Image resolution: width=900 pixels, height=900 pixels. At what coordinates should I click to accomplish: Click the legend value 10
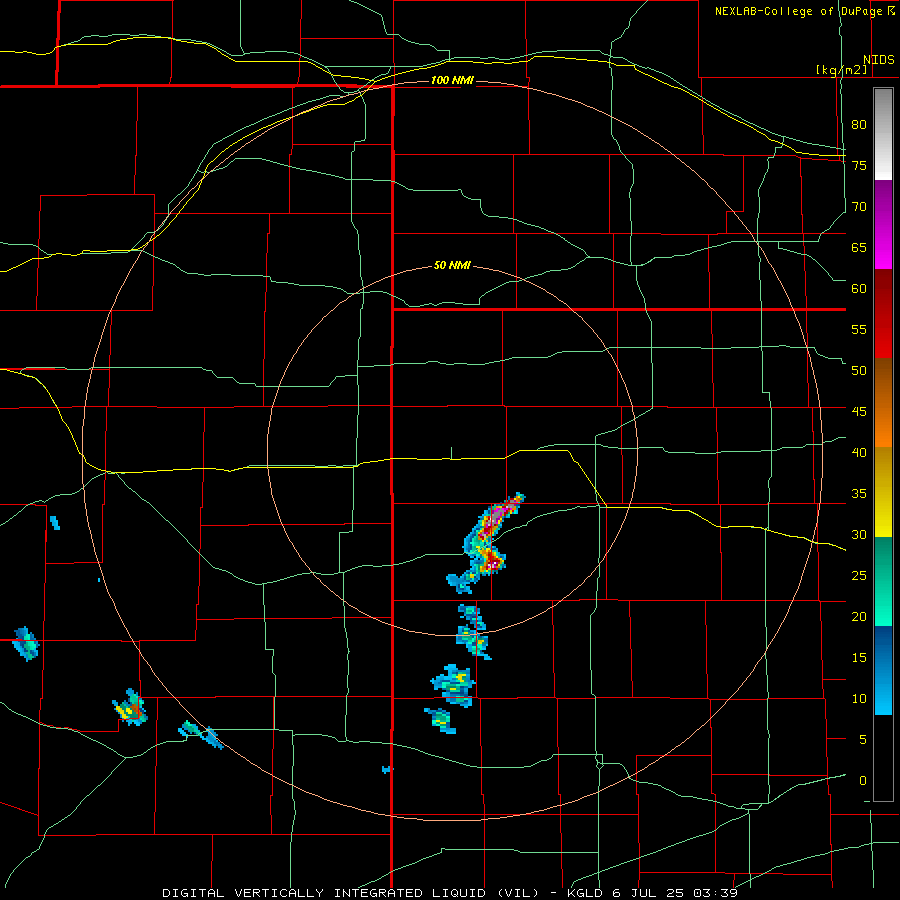(859, 699)
